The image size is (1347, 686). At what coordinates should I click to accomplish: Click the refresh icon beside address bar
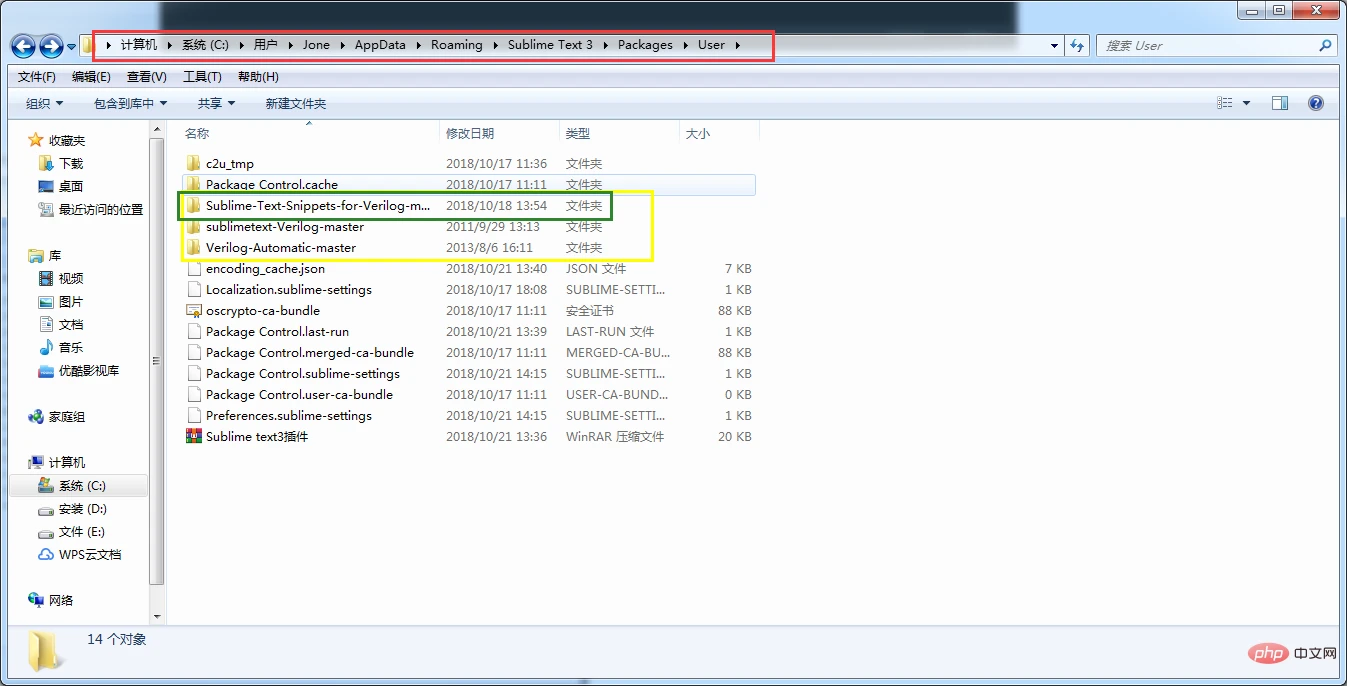1077,45
